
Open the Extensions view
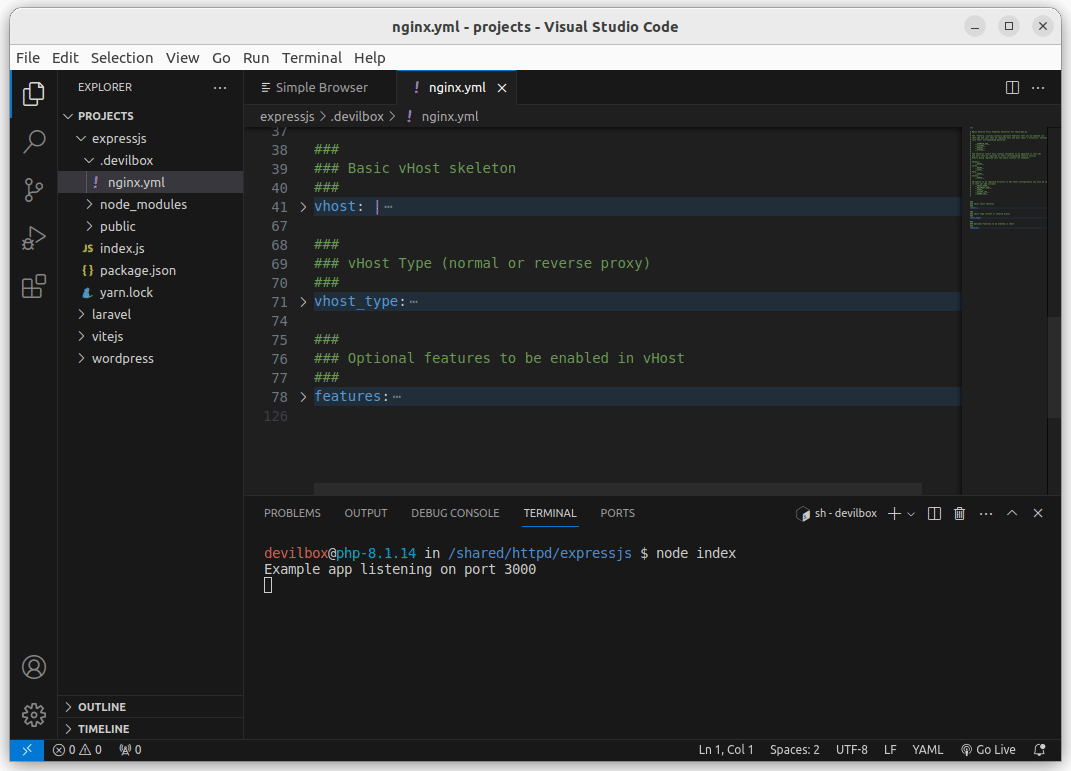[34, 287]
